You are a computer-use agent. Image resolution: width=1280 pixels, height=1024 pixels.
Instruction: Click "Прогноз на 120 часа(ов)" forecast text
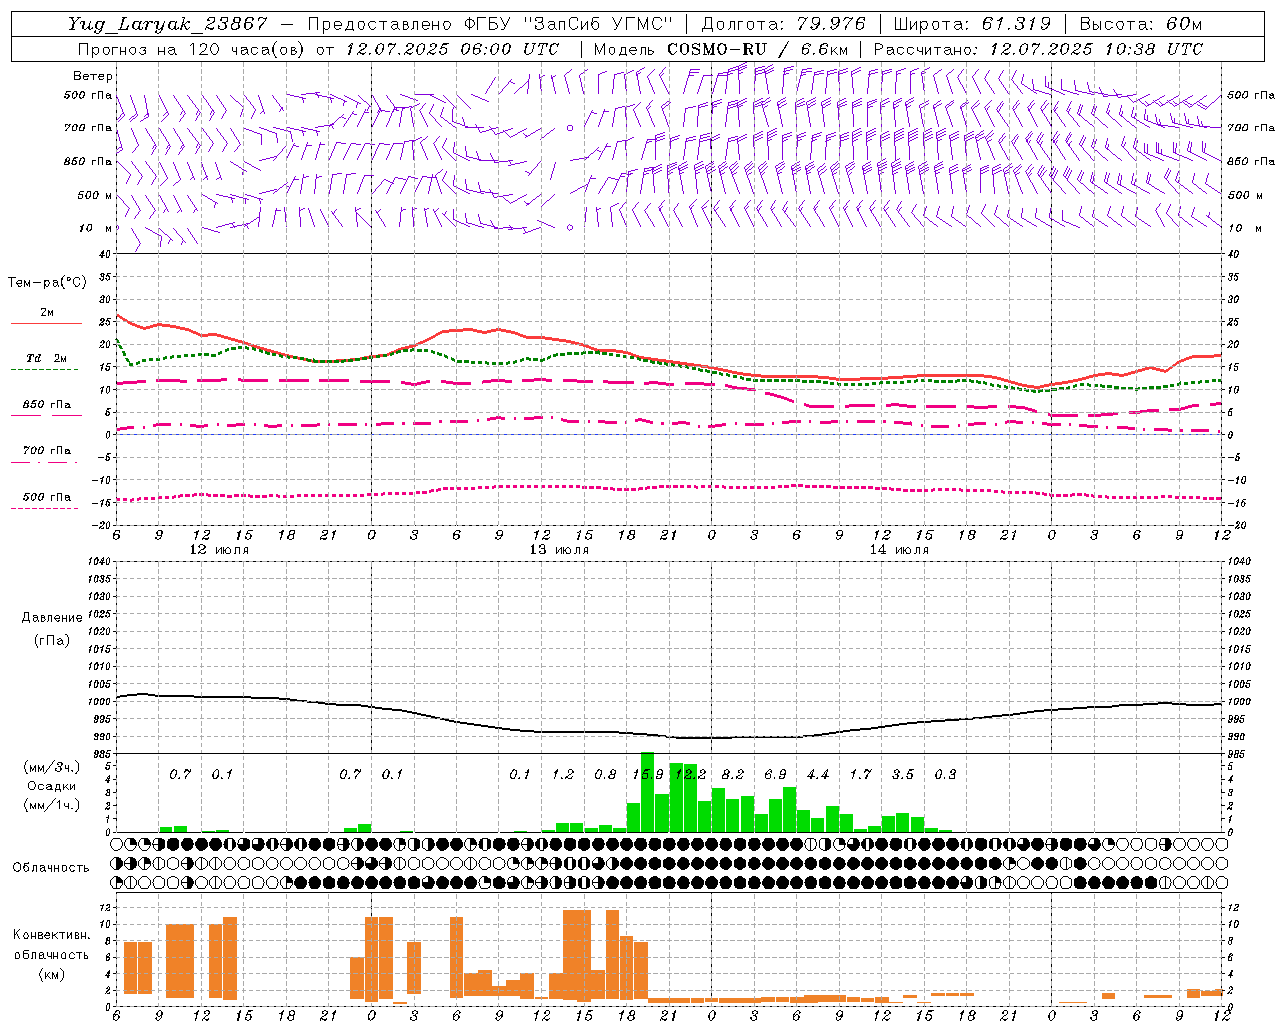pos(193,49)
